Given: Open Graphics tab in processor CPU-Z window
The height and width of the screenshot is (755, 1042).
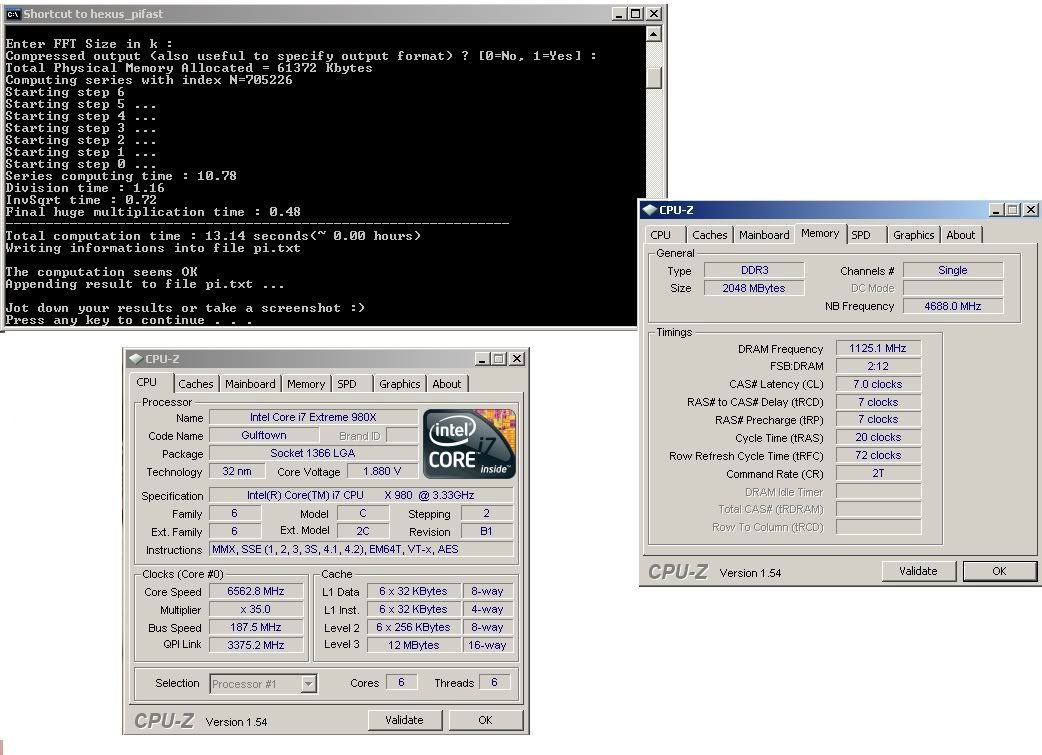Looking at the screenshot, I should pos(399,384).
